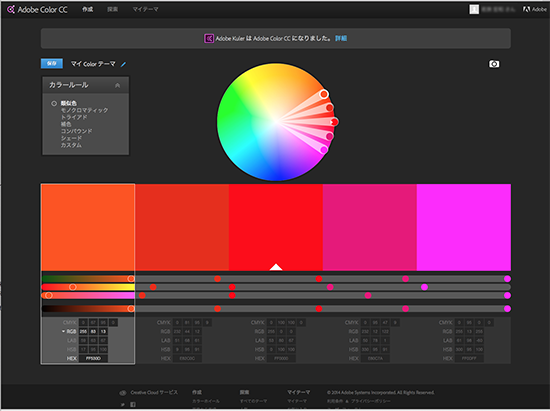550x411 pixels.
Task: Select the orange-red second color swatch
Action: pyautogui.click(x=182, y=227)
